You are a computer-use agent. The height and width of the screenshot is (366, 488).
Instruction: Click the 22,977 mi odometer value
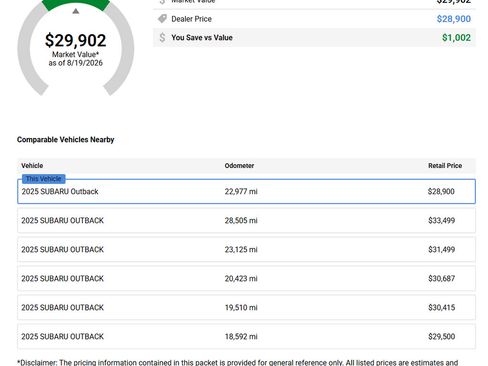point(241,192)
